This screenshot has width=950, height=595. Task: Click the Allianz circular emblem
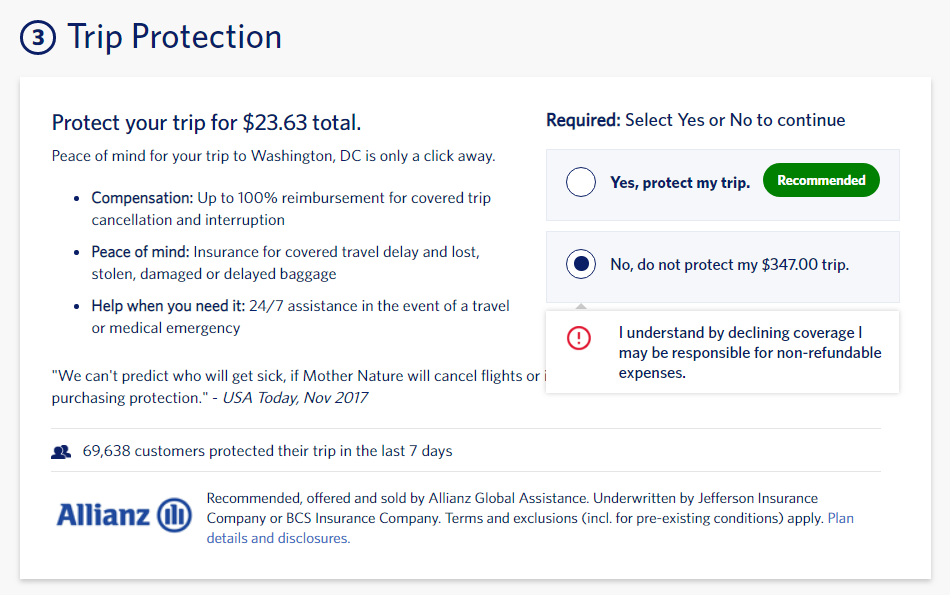(x=174, y=515)
